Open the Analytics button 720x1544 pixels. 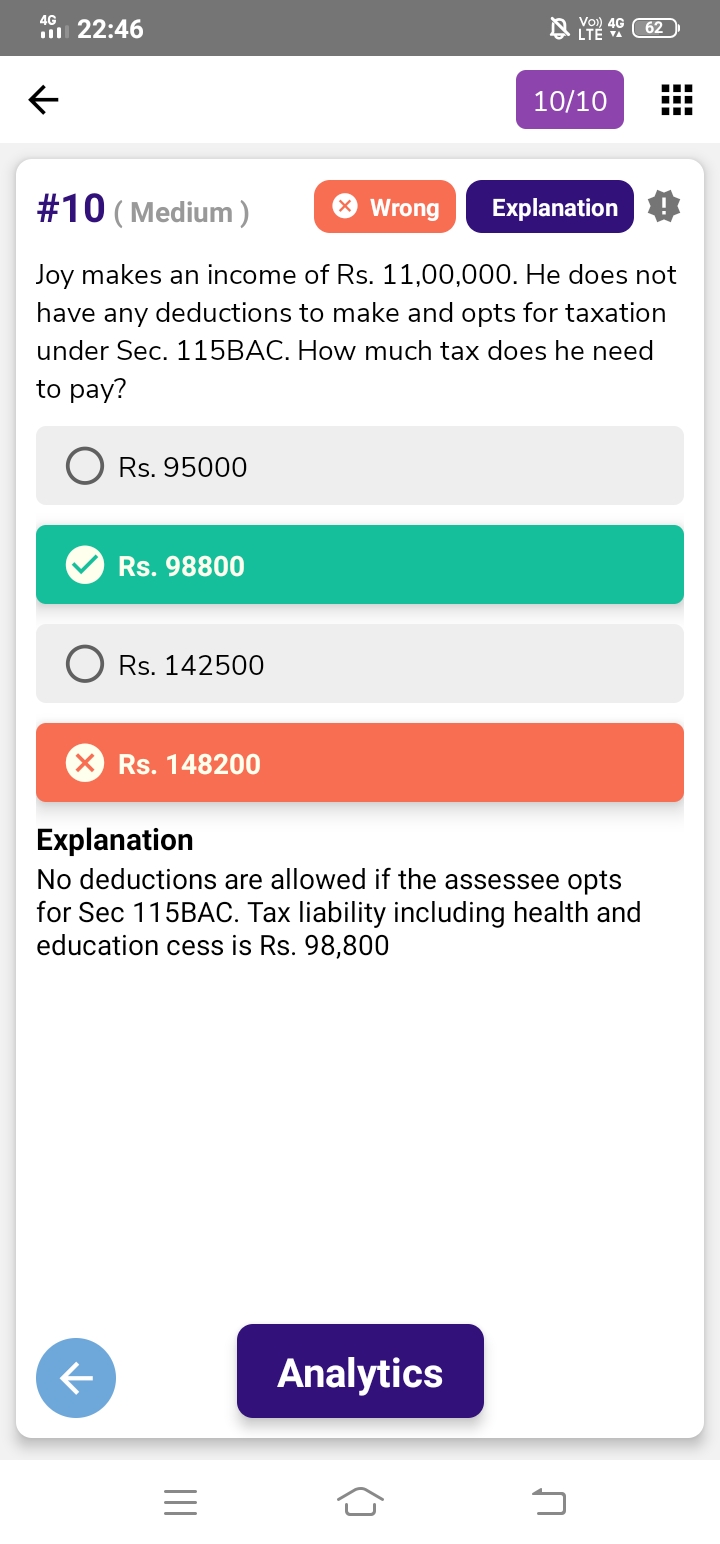(x=360, y=1371)
